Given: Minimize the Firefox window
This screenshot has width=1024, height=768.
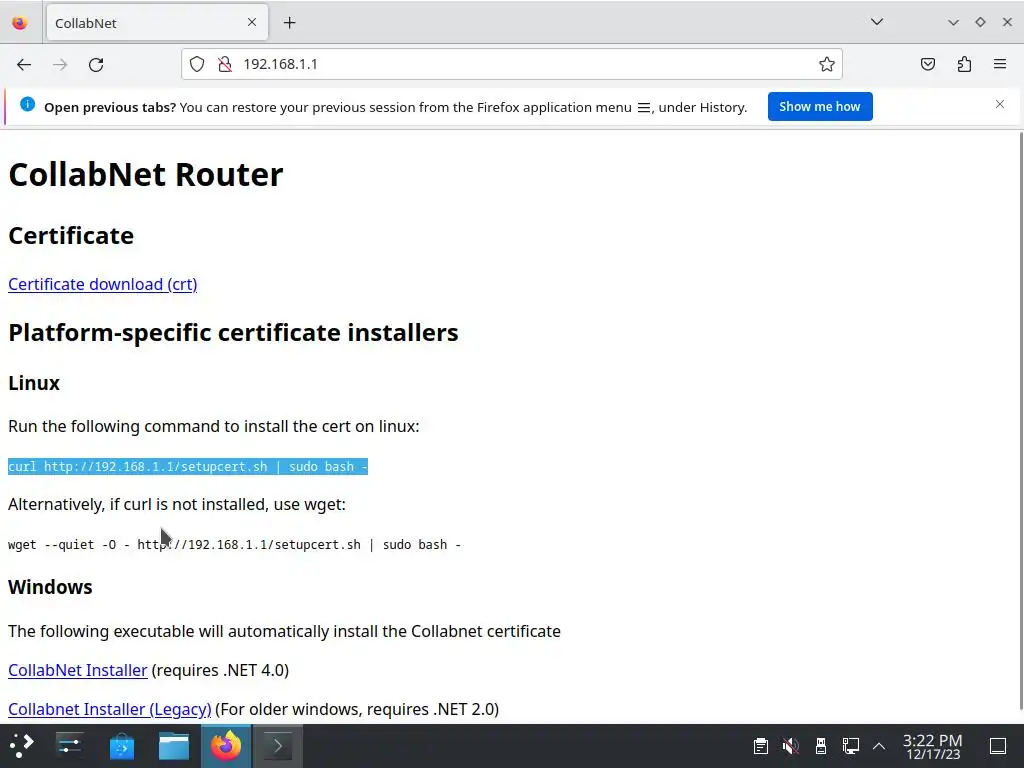Looking at the screenshot, I should [953, 22].
